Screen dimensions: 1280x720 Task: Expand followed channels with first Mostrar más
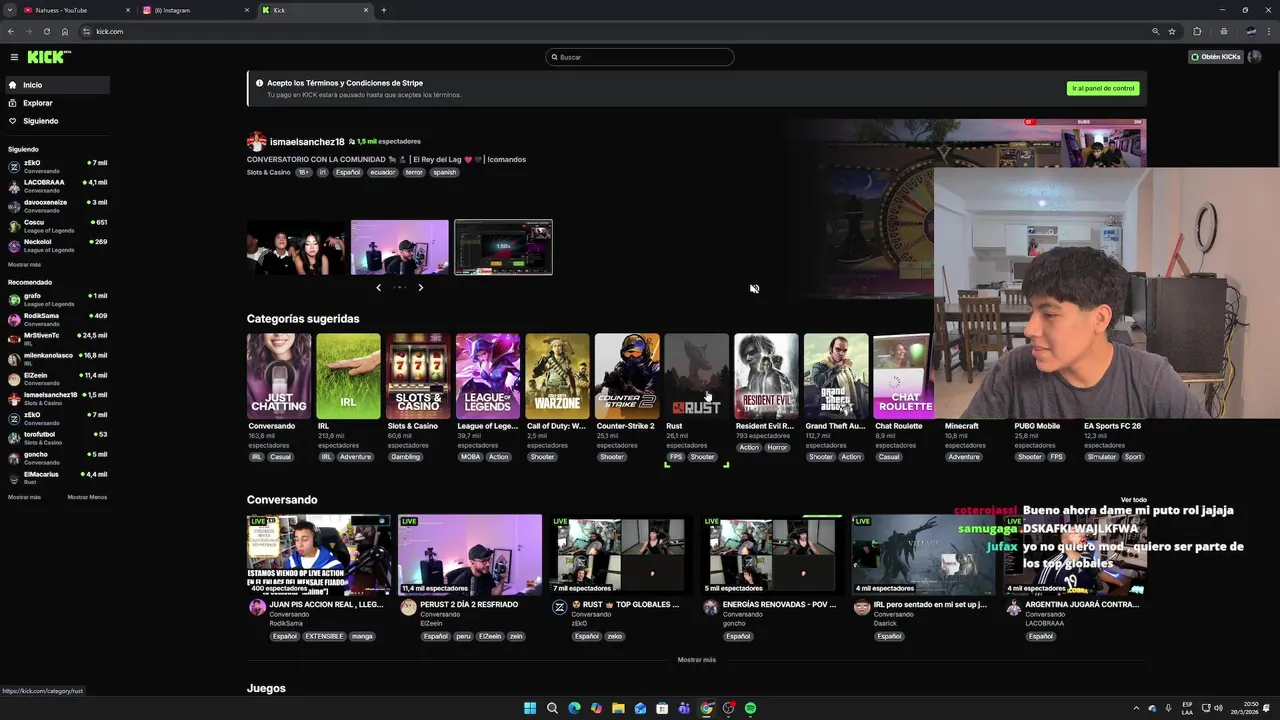[24, 264]
